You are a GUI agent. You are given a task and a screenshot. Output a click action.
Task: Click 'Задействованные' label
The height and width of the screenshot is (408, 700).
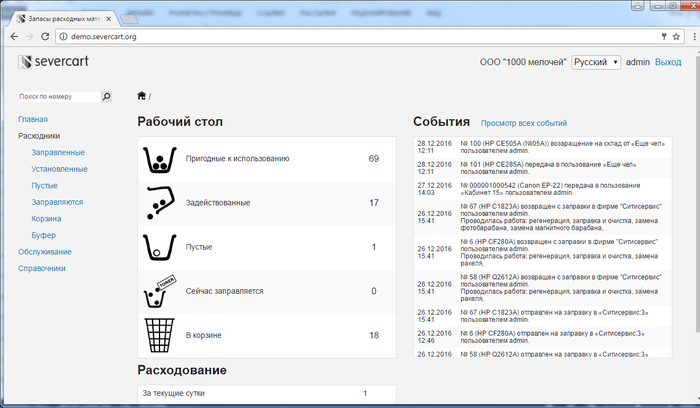tap(218, 203)
